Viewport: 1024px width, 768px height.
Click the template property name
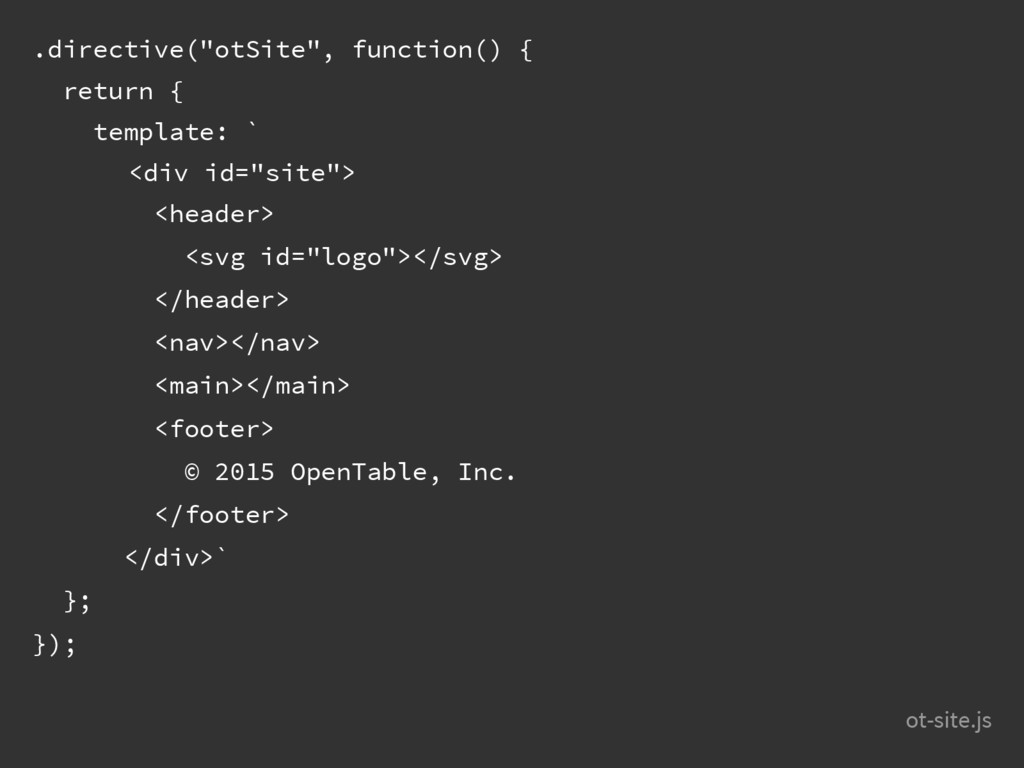(x=154, y=133)
